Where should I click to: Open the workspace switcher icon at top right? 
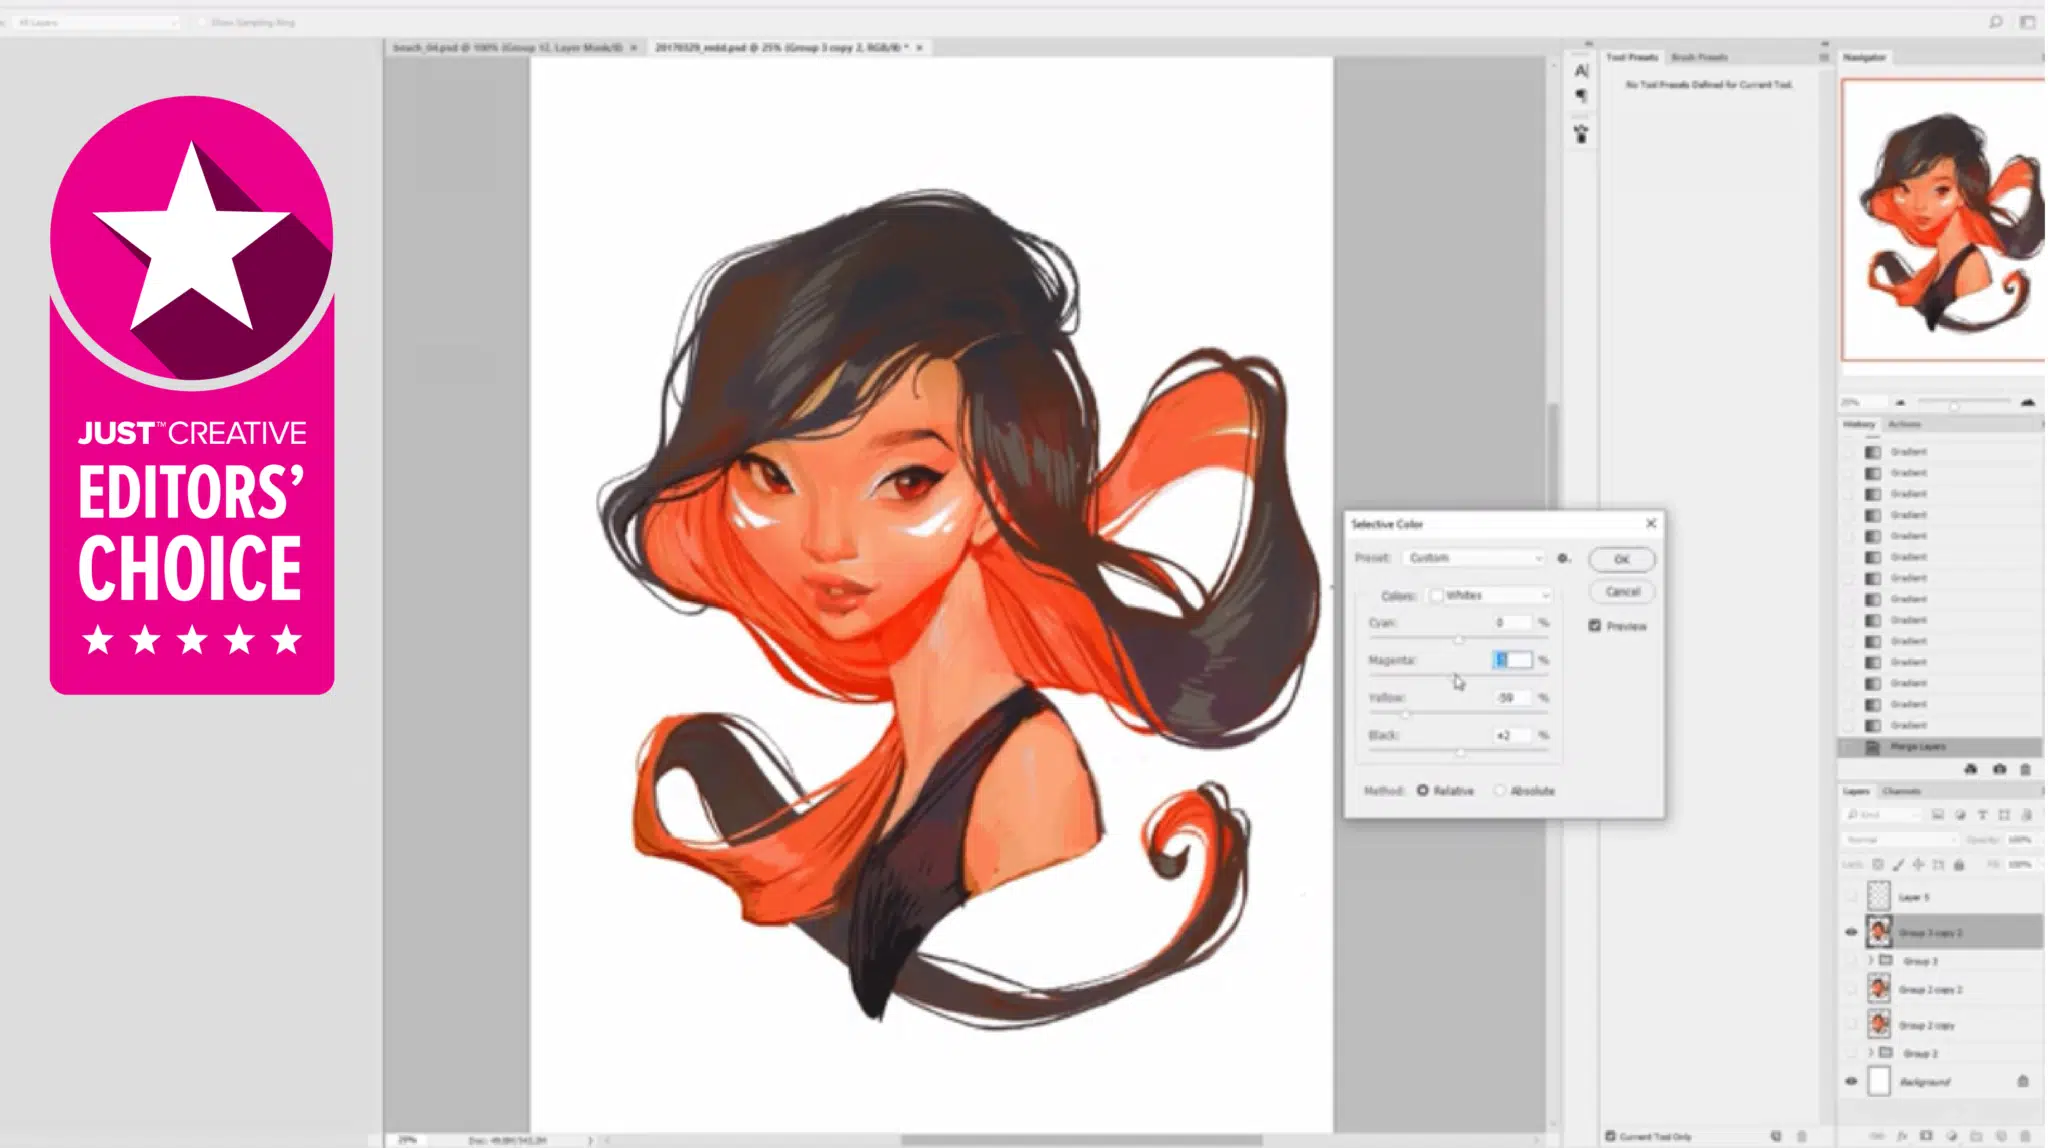[x=2027, y=21]
